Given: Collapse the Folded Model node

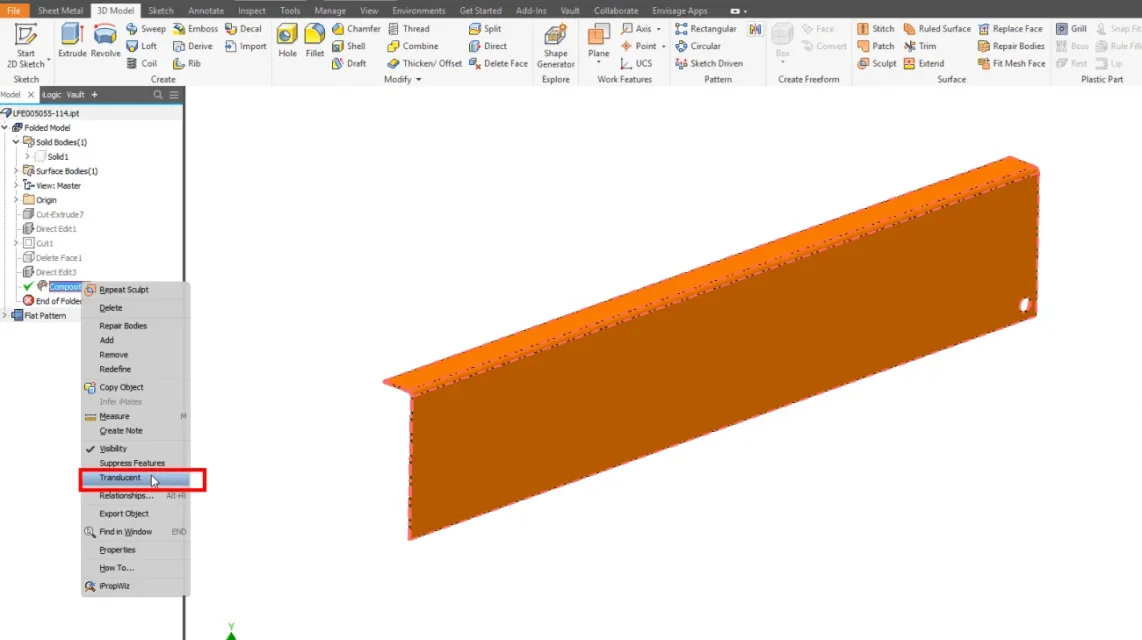Looking at the screenshot, I should coord(5,127).
